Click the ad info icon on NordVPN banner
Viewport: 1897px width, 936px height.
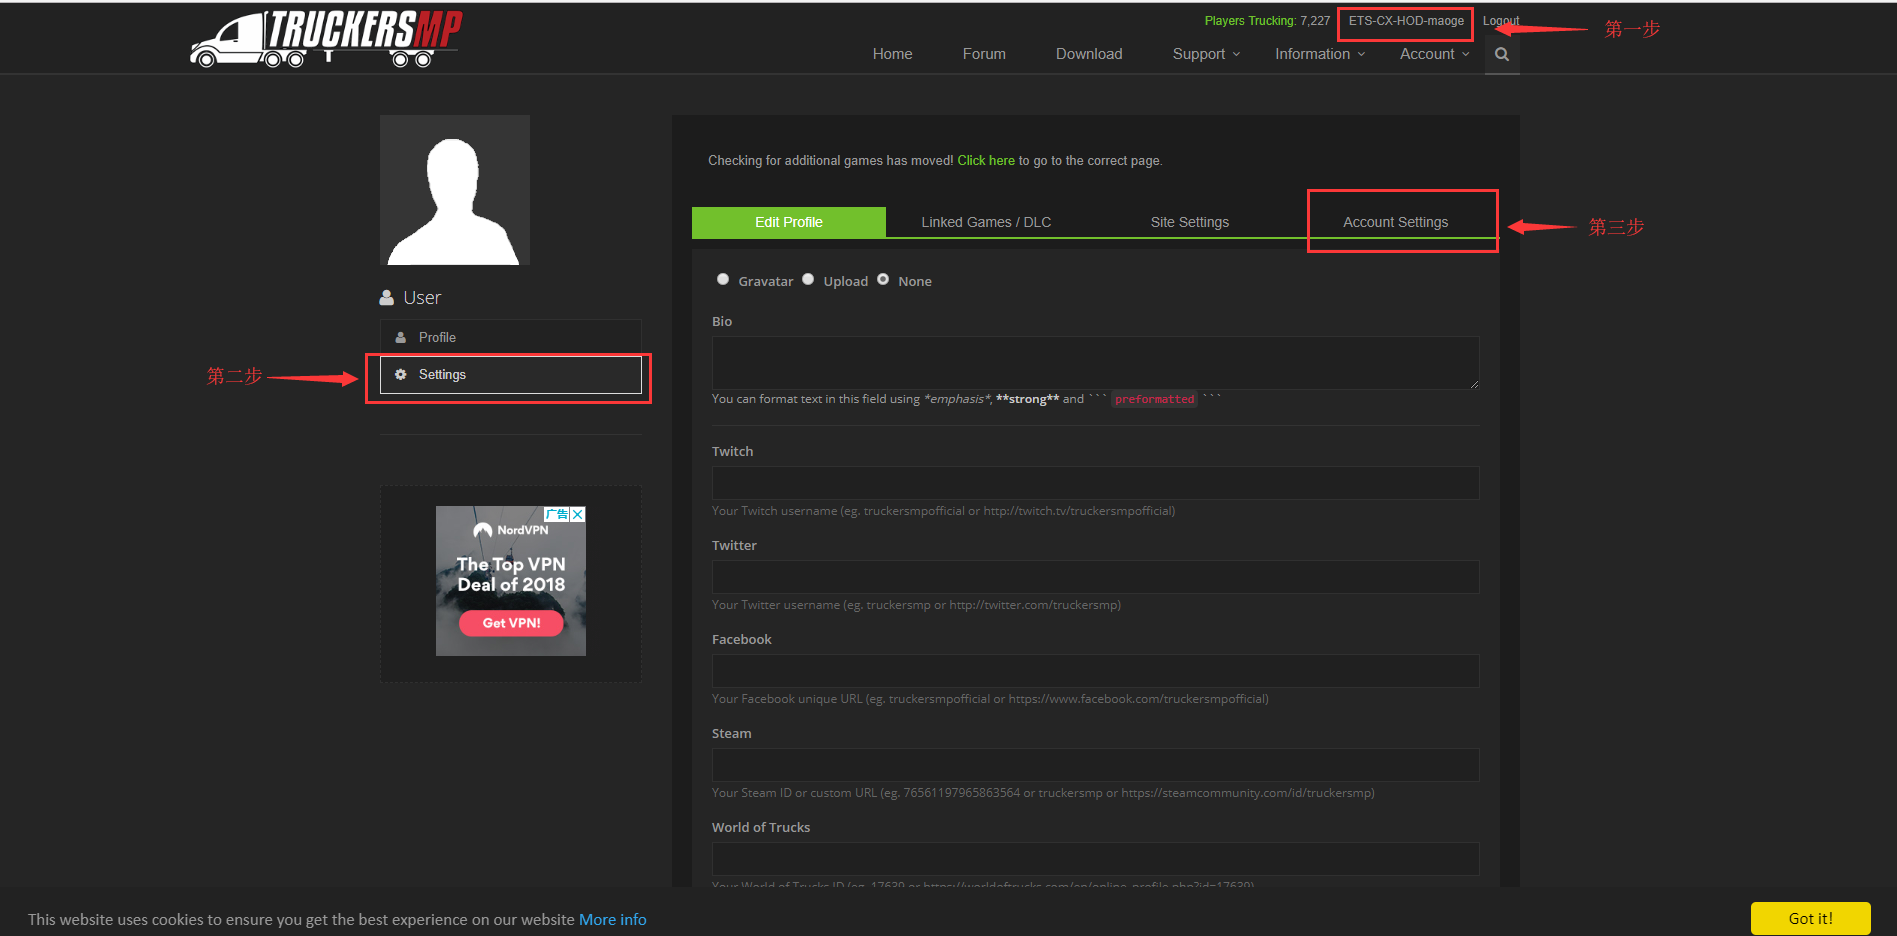[557, 514]
